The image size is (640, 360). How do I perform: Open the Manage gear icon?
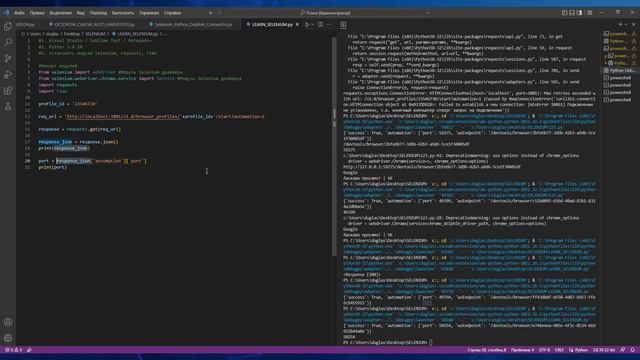(8, 338)
